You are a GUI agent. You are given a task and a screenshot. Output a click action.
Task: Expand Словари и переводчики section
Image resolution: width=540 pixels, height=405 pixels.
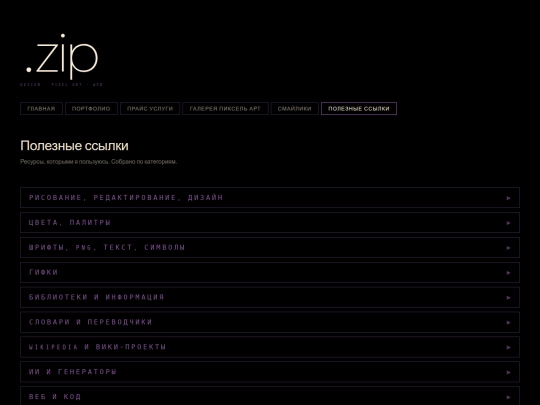[270, 322]
